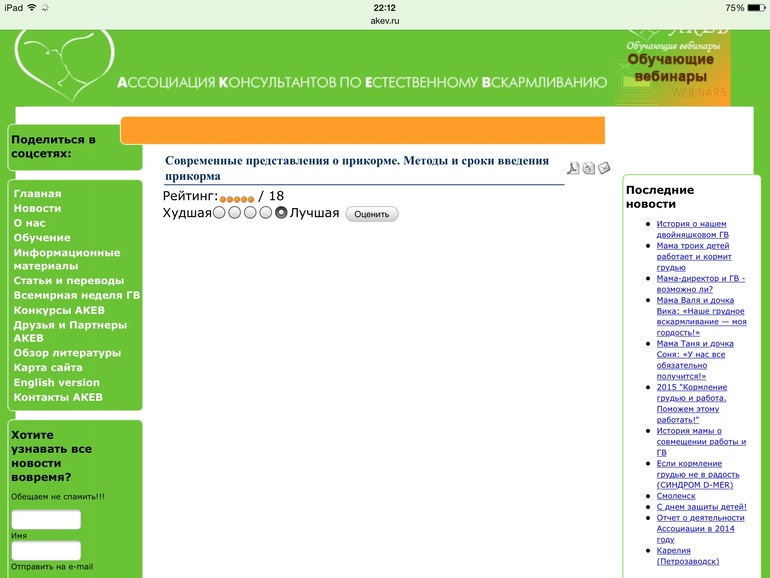Open the Статьи и переводы menu item
770x578 pixels.
click(x=69, y=280)
